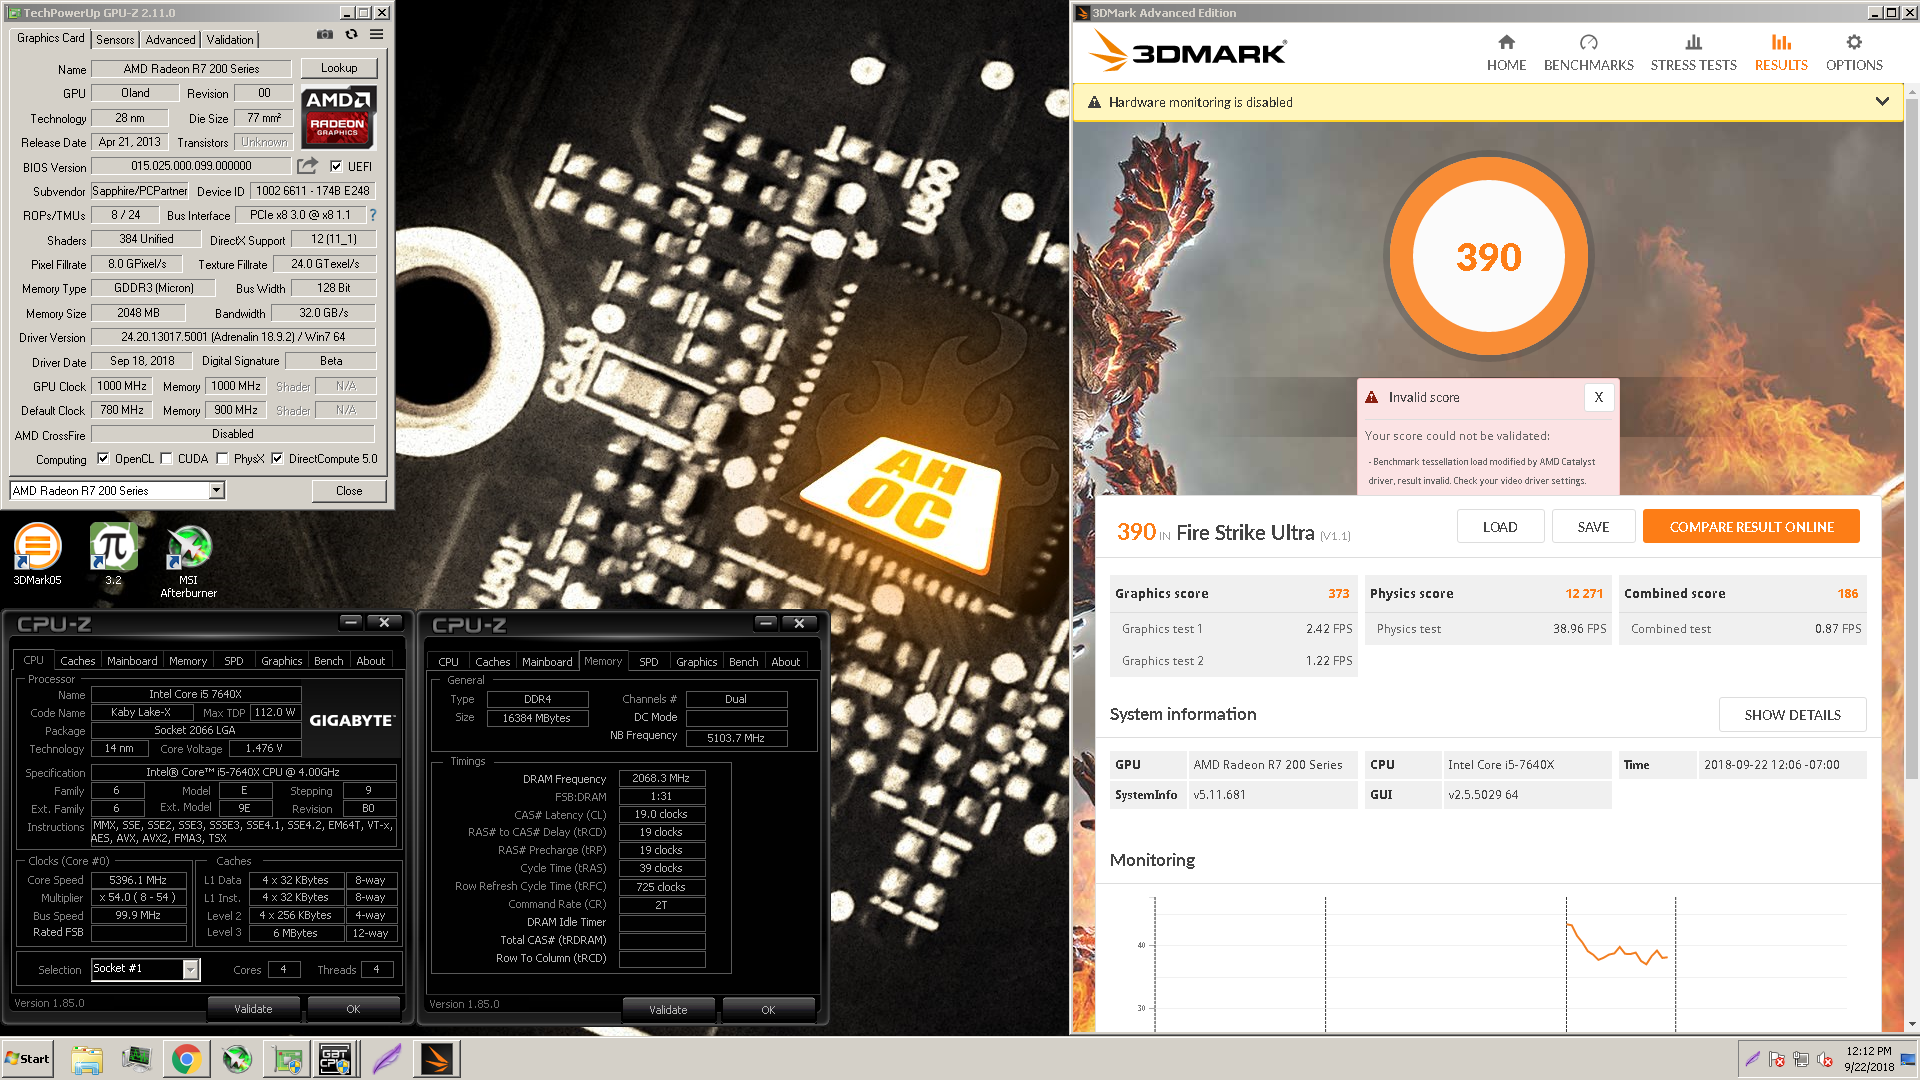Toggle the PhysX checkbox
Screen dimensions: 1920x1080
[x=222, y=459]
